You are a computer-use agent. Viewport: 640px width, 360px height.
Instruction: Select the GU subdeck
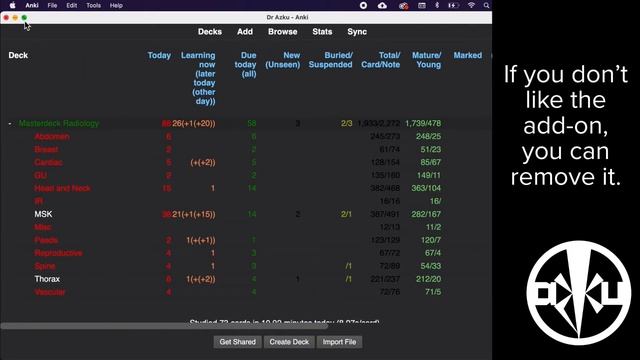[40, 176]
